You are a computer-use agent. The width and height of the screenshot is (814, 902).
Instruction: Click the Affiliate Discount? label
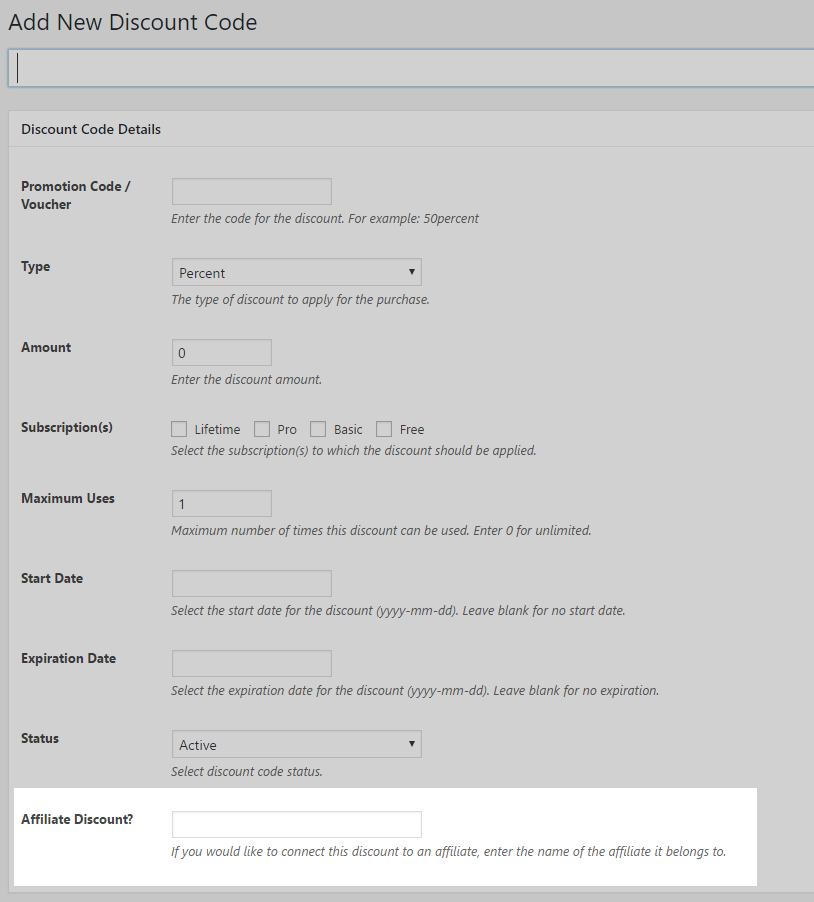pos(77,819)
